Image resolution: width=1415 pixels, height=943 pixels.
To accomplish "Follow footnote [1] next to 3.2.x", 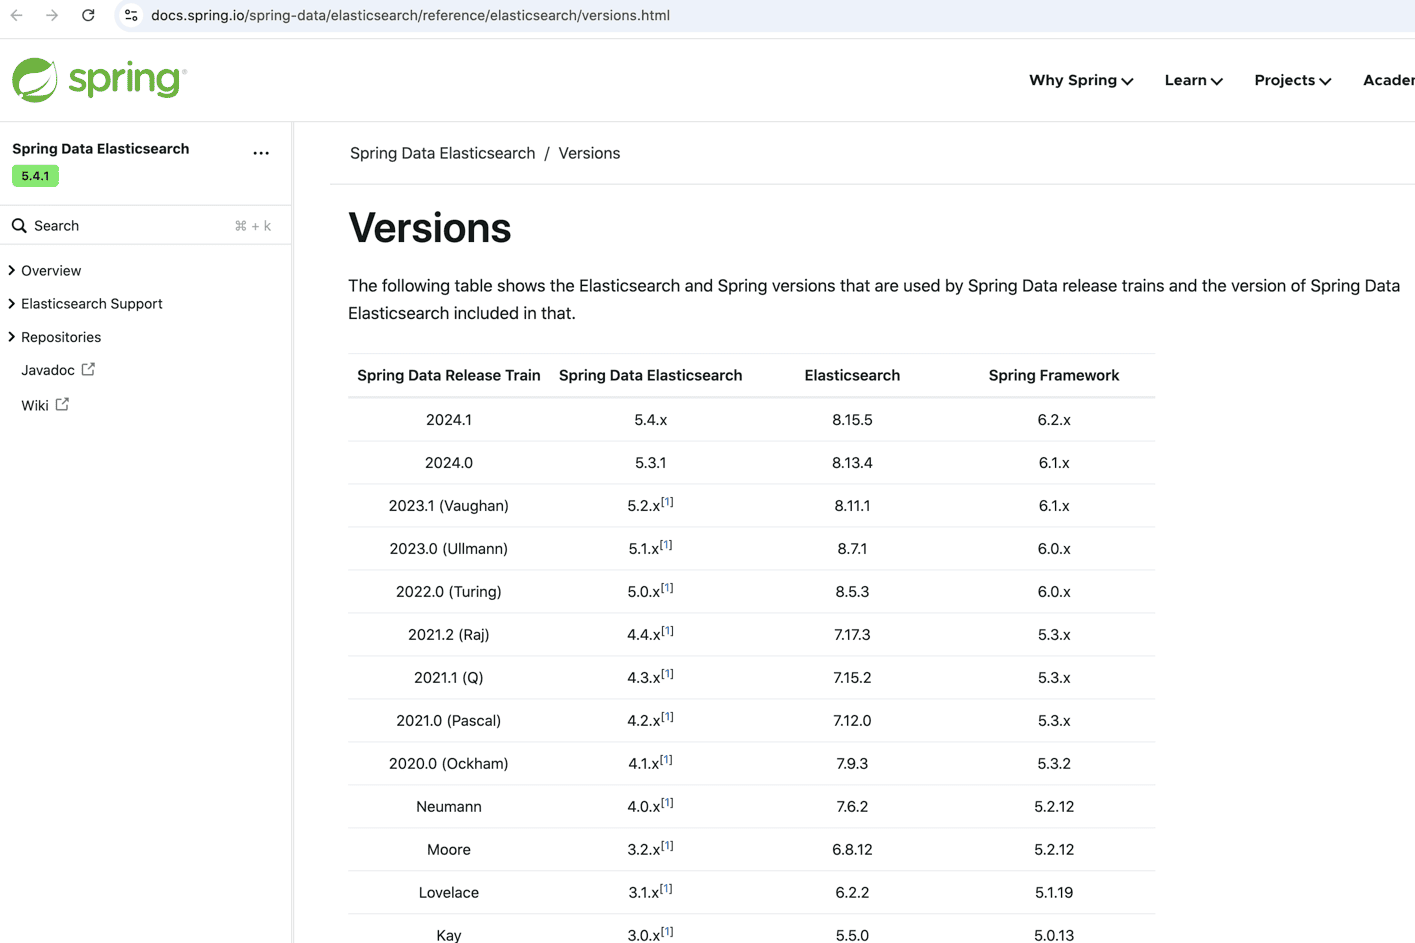I will click(667, 846).
